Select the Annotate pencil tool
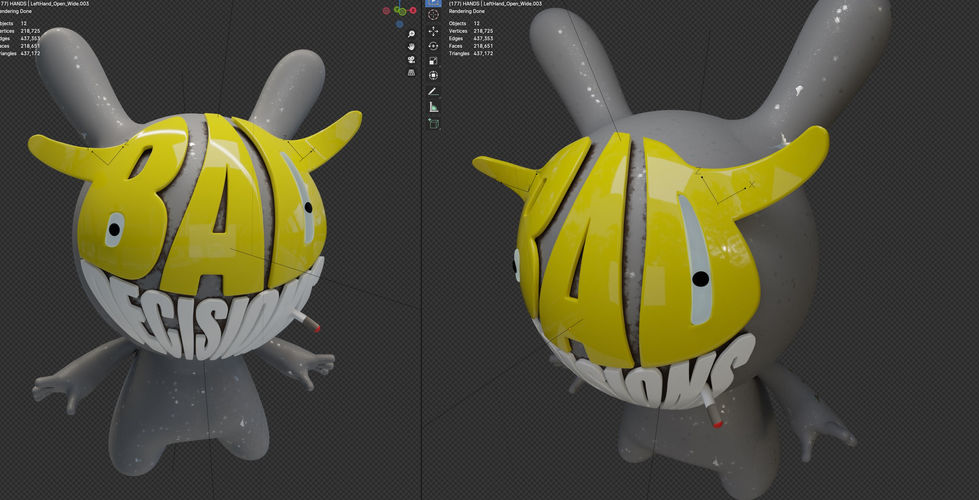 pyautogui.click(x=433, y=91)
